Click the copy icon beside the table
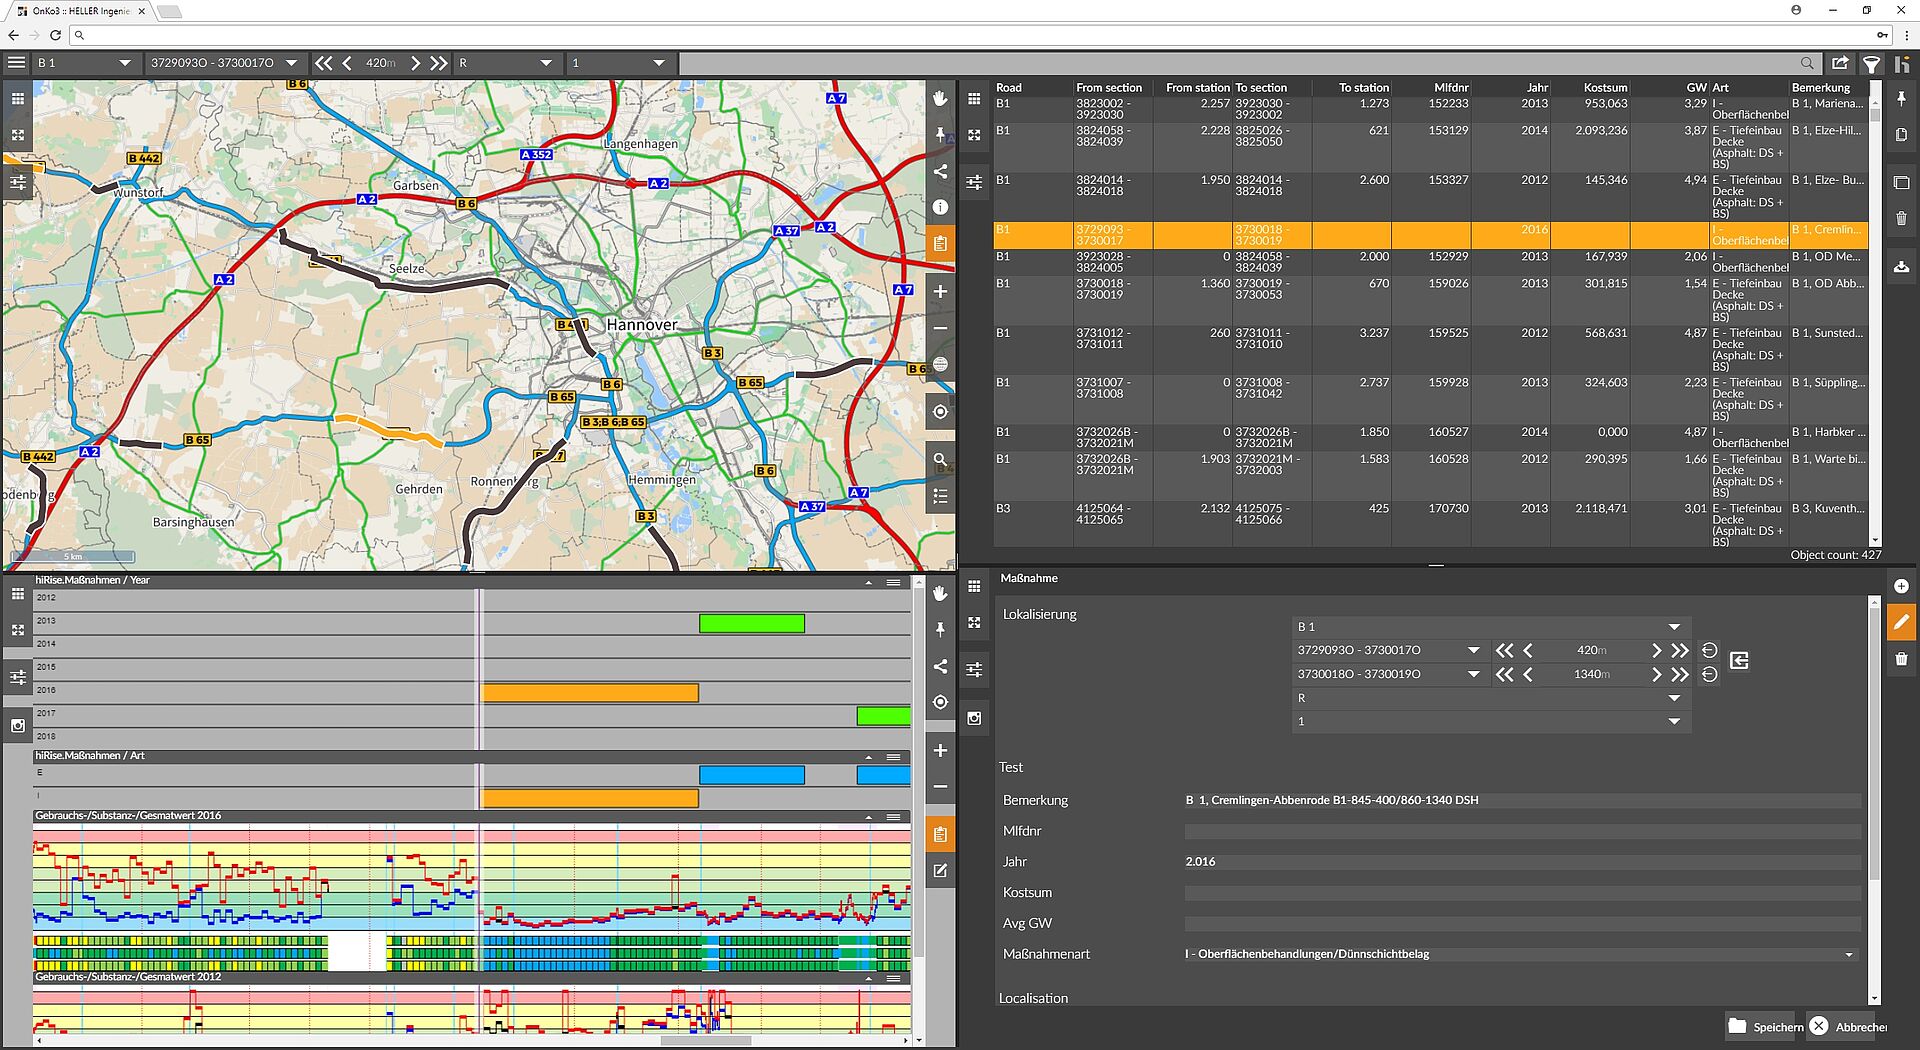 point(1901,134)
